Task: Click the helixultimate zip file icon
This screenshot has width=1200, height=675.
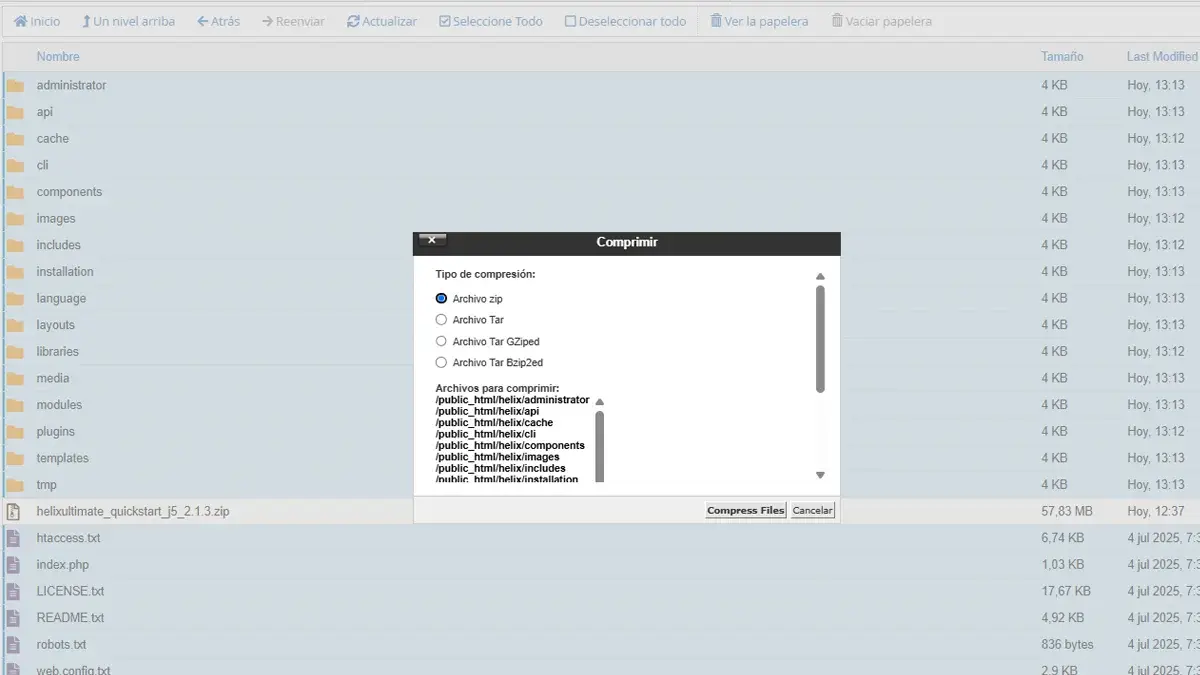Action: click(14, 511)
